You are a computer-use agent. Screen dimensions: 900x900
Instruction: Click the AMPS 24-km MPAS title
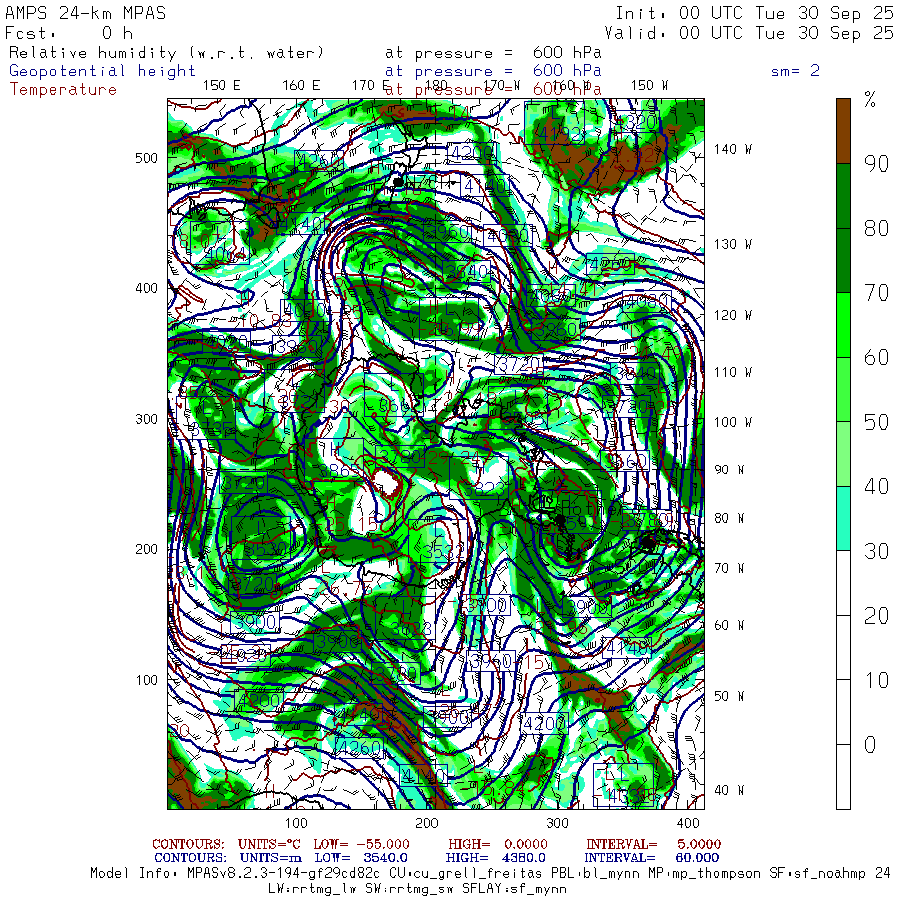point(86,13)
